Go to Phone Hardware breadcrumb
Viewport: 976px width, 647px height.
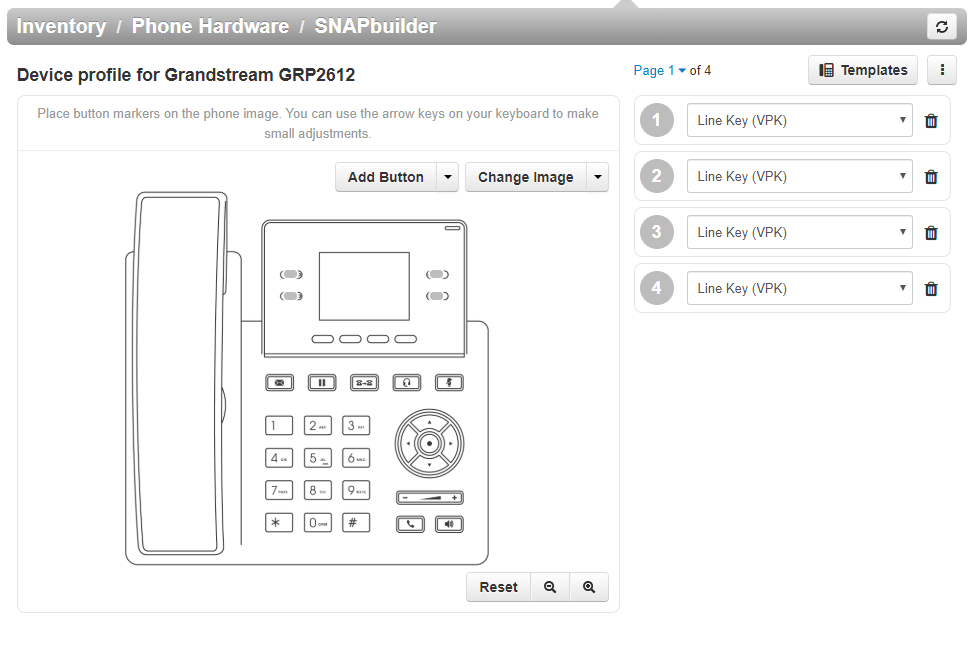(210, 26)
